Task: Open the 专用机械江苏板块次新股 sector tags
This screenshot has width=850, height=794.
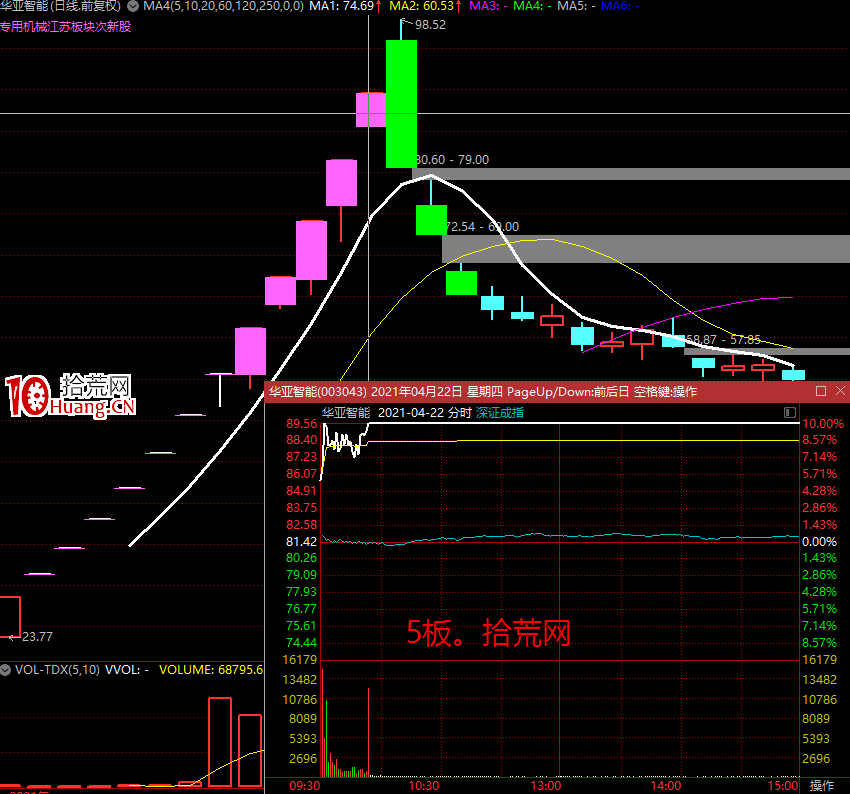Action: pyautogui.click(x=66, y=27)
